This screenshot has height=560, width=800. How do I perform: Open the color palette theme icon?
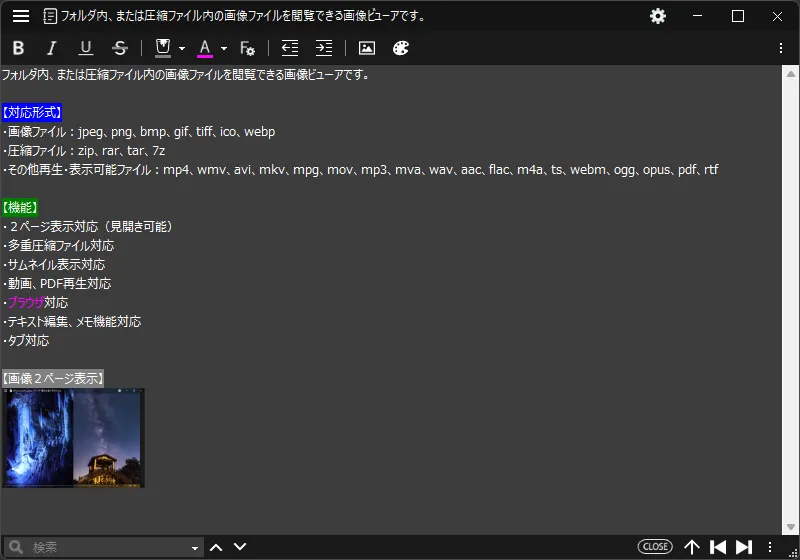pyautogui.click(x=401, y=48)
